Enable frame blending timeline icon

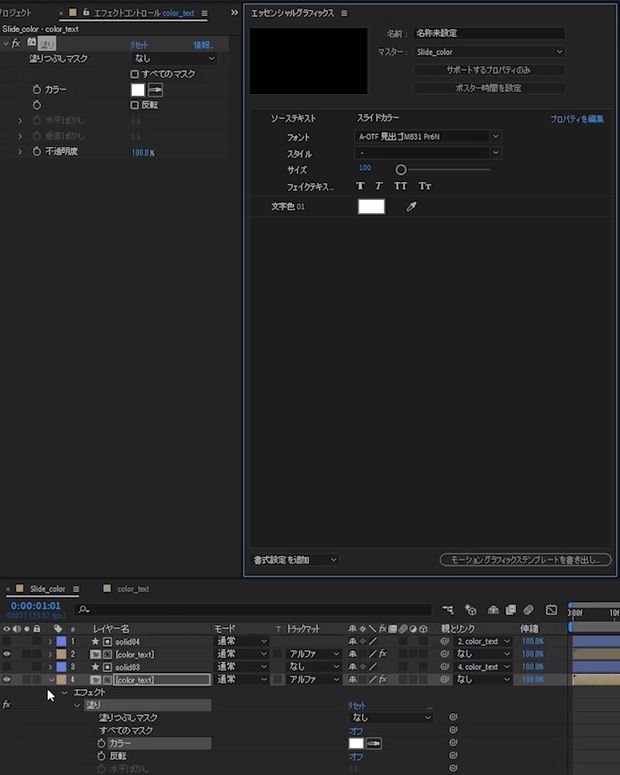tap(511, 610)
